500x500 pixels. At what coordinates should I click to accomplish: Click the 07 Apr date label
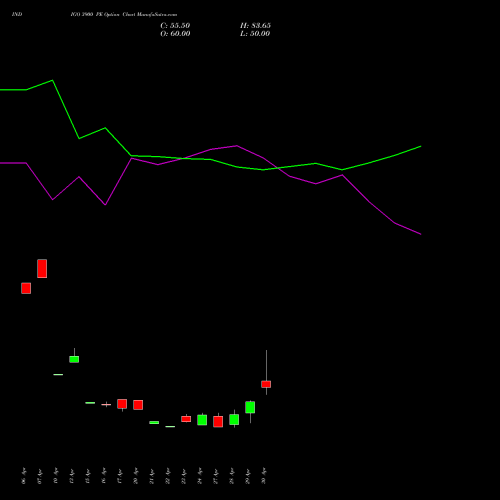(39, 476)
